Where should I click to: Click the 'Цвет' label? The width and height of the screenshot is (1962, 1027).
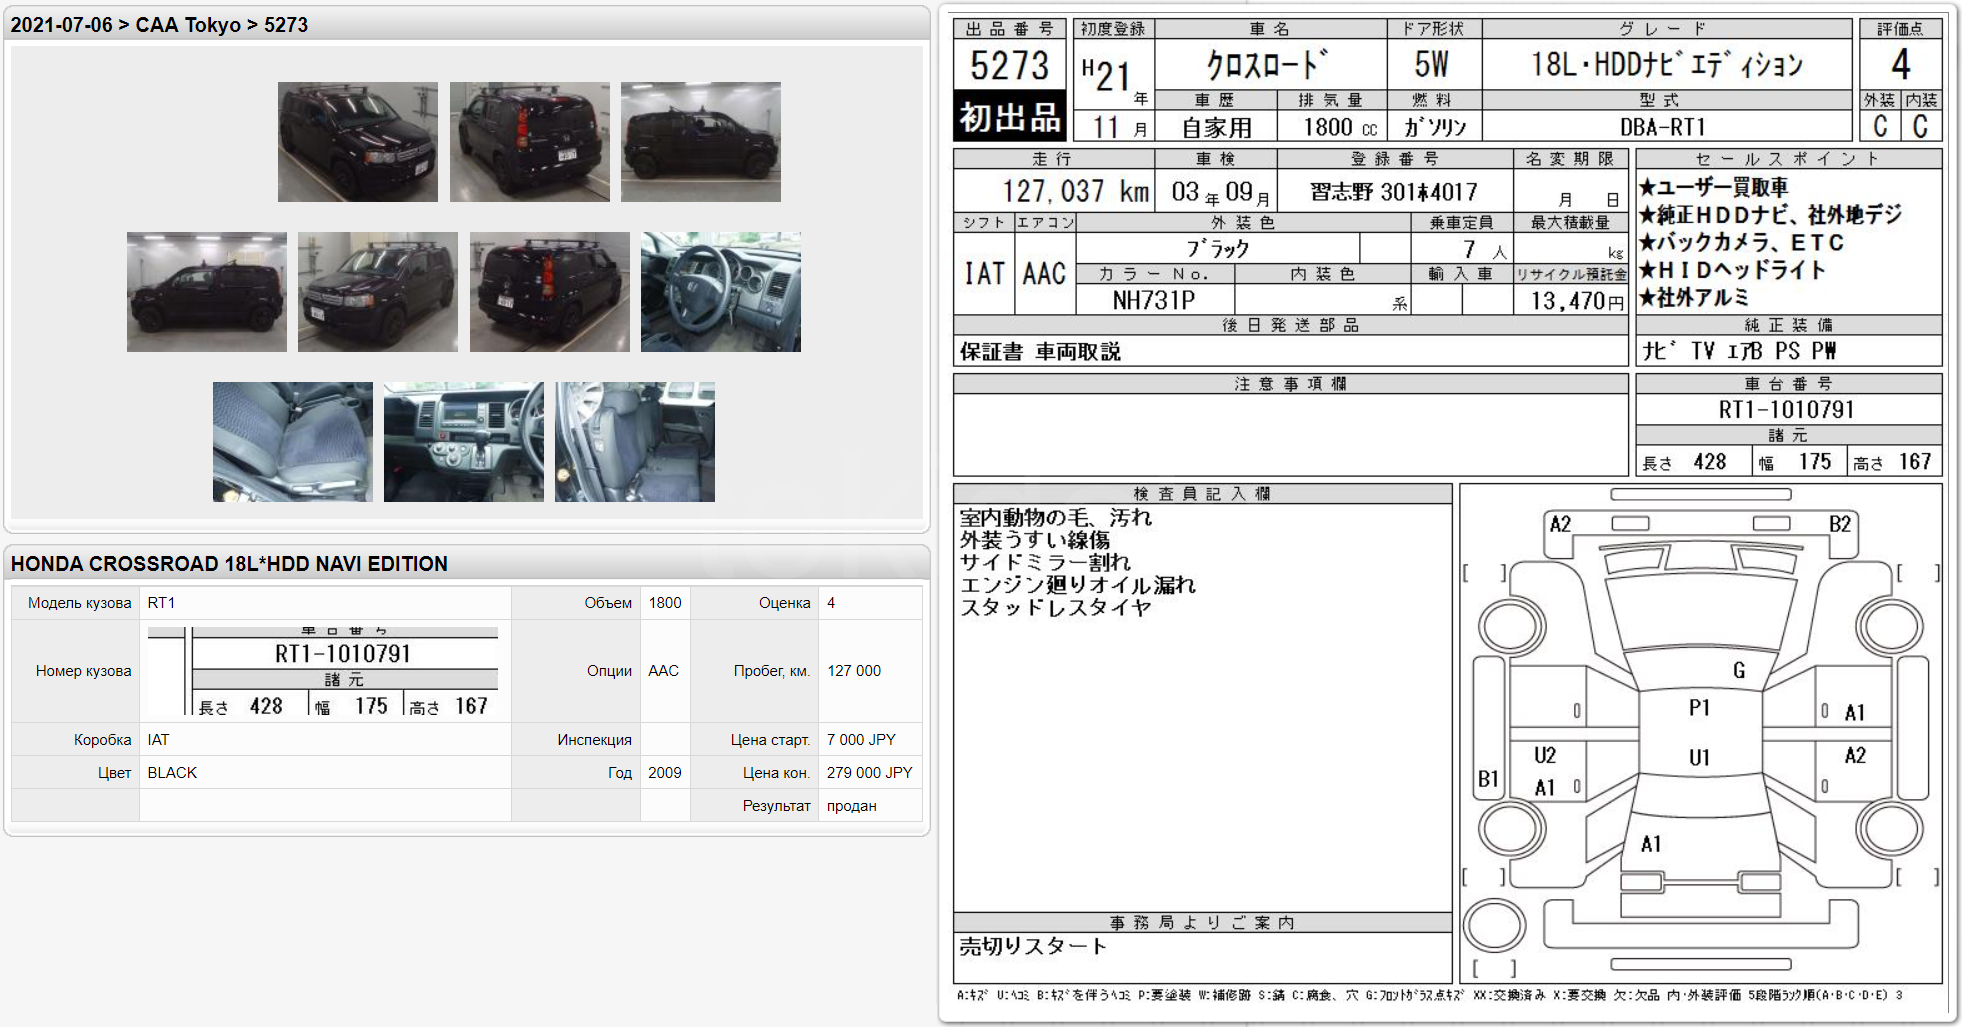115,773
